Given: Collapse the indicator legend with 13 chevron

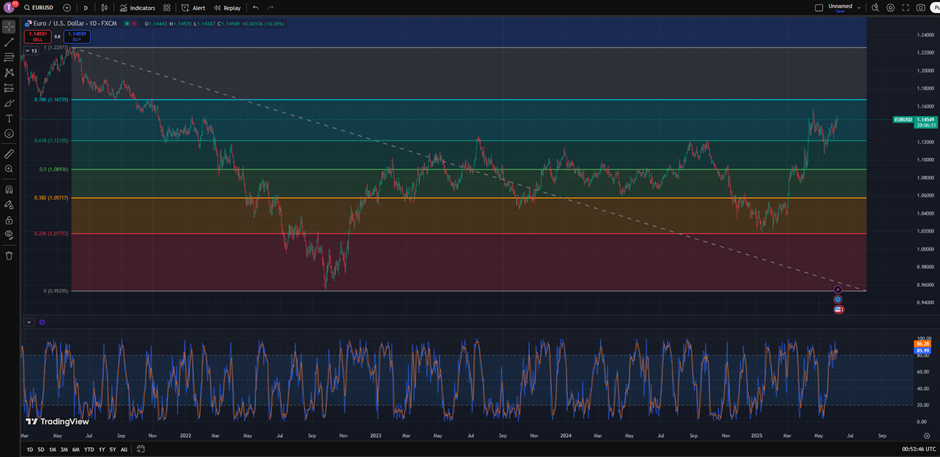Looking at the screenshot, I should coord(30,50).
